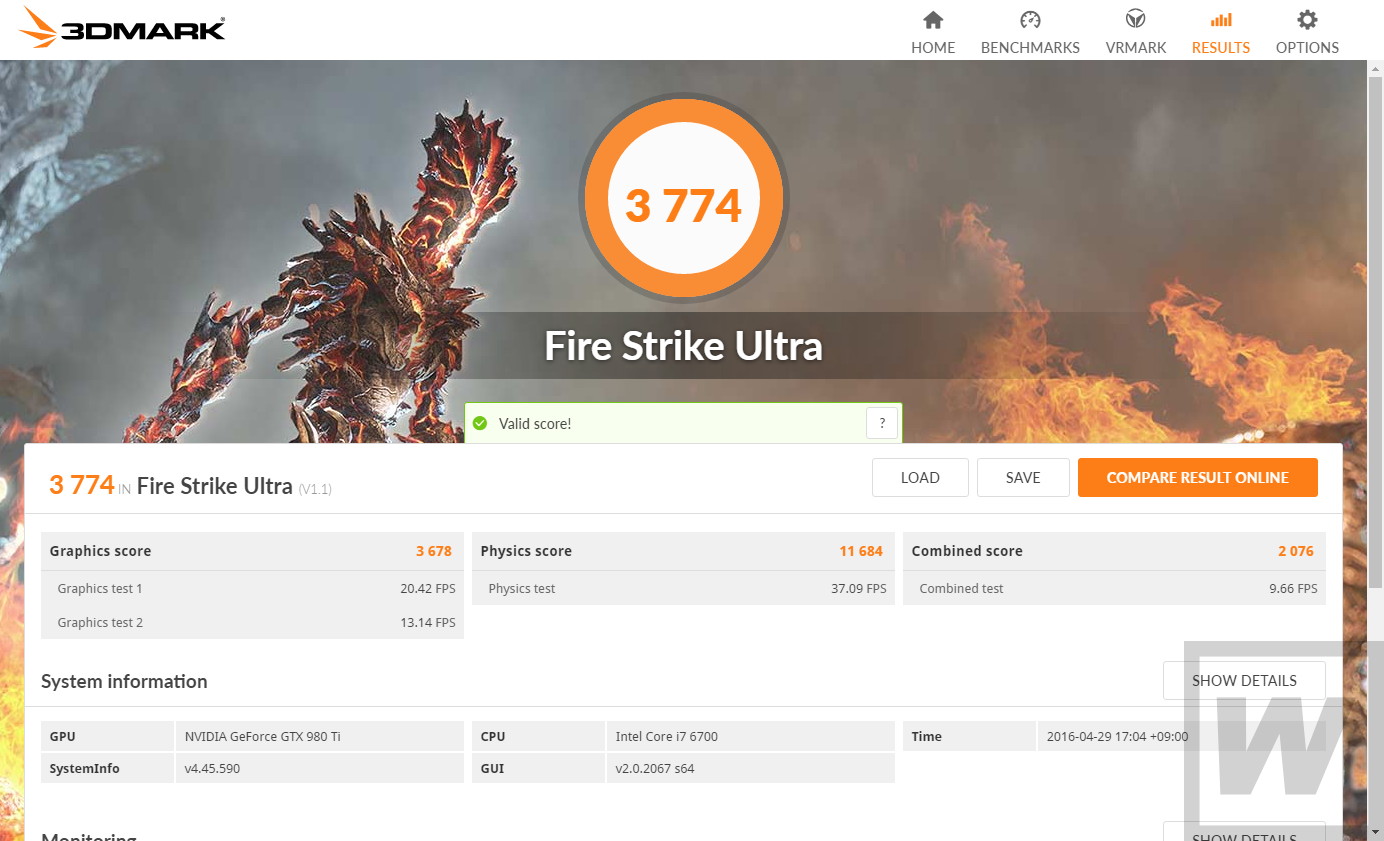Viewport: 1384px width, 841px height.
Task: Click the Graphics test 1 row
Action: coord(252,588)
